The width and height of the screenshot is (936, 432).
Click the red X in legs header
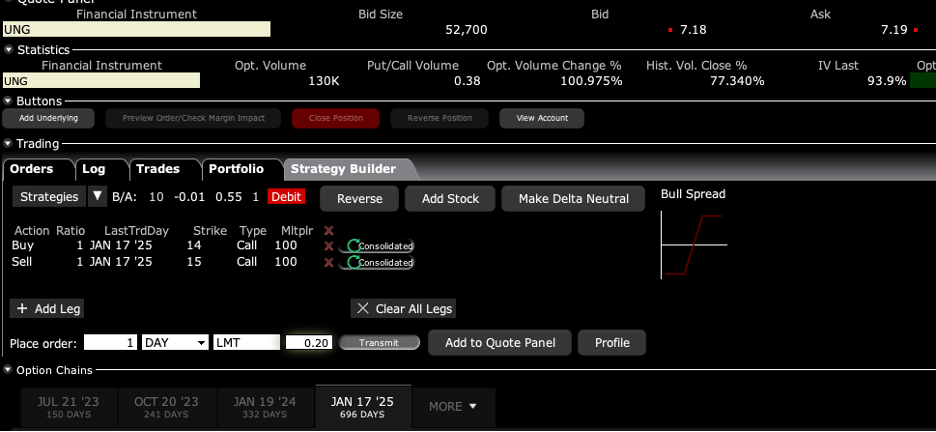[x=328, y=230]
